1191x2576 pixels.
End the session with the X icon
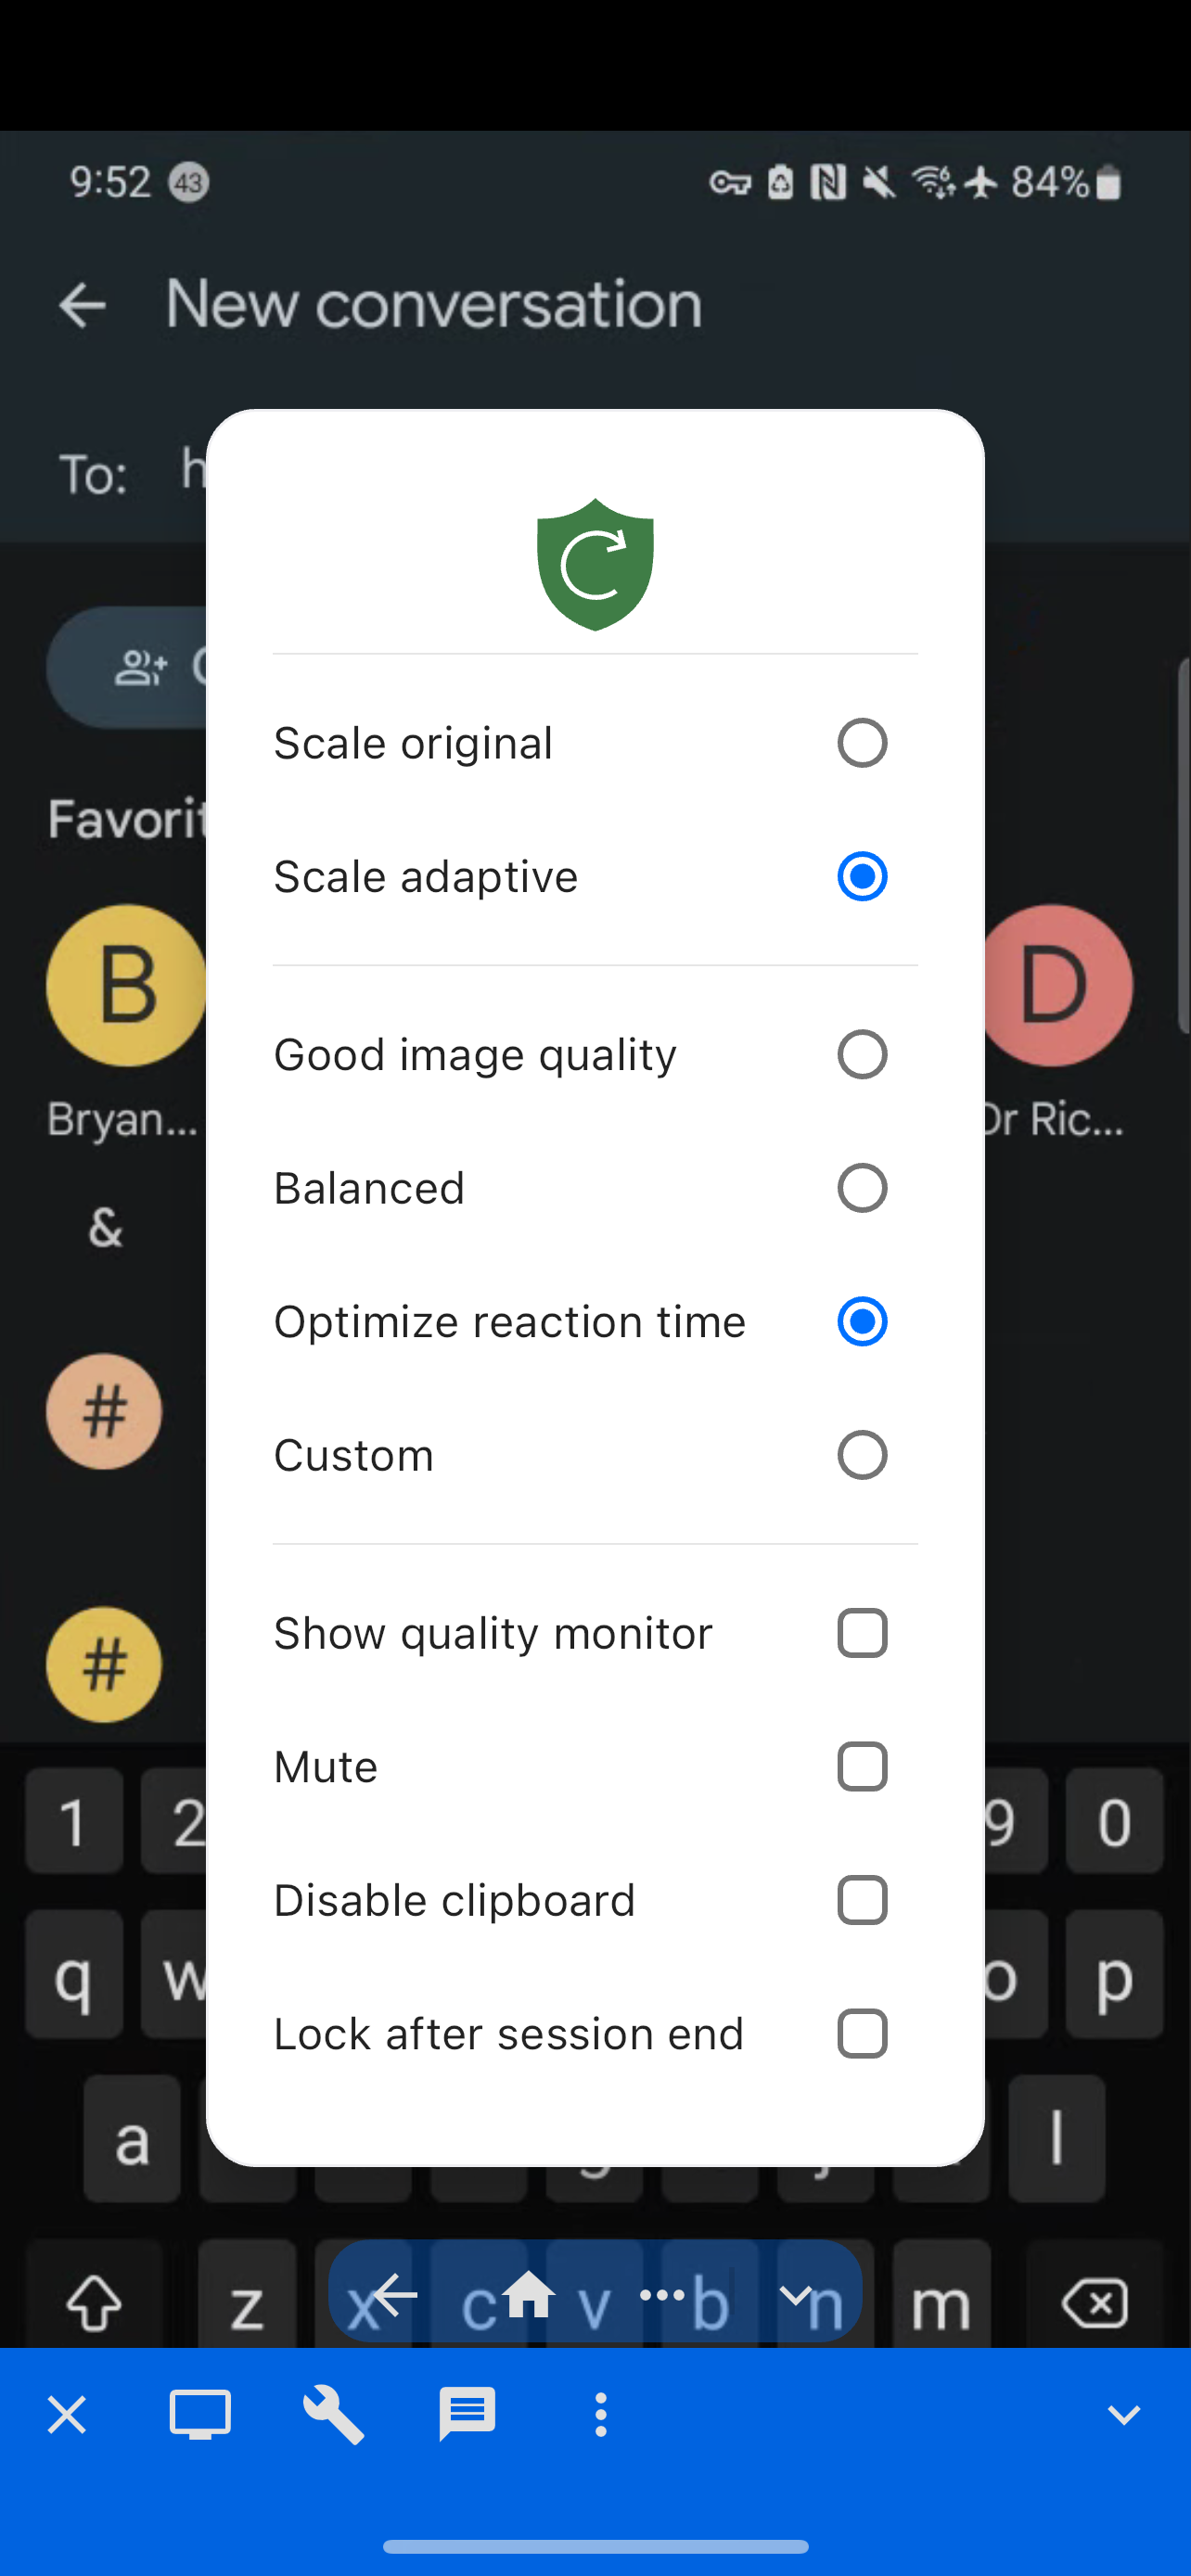point(66,2413)
